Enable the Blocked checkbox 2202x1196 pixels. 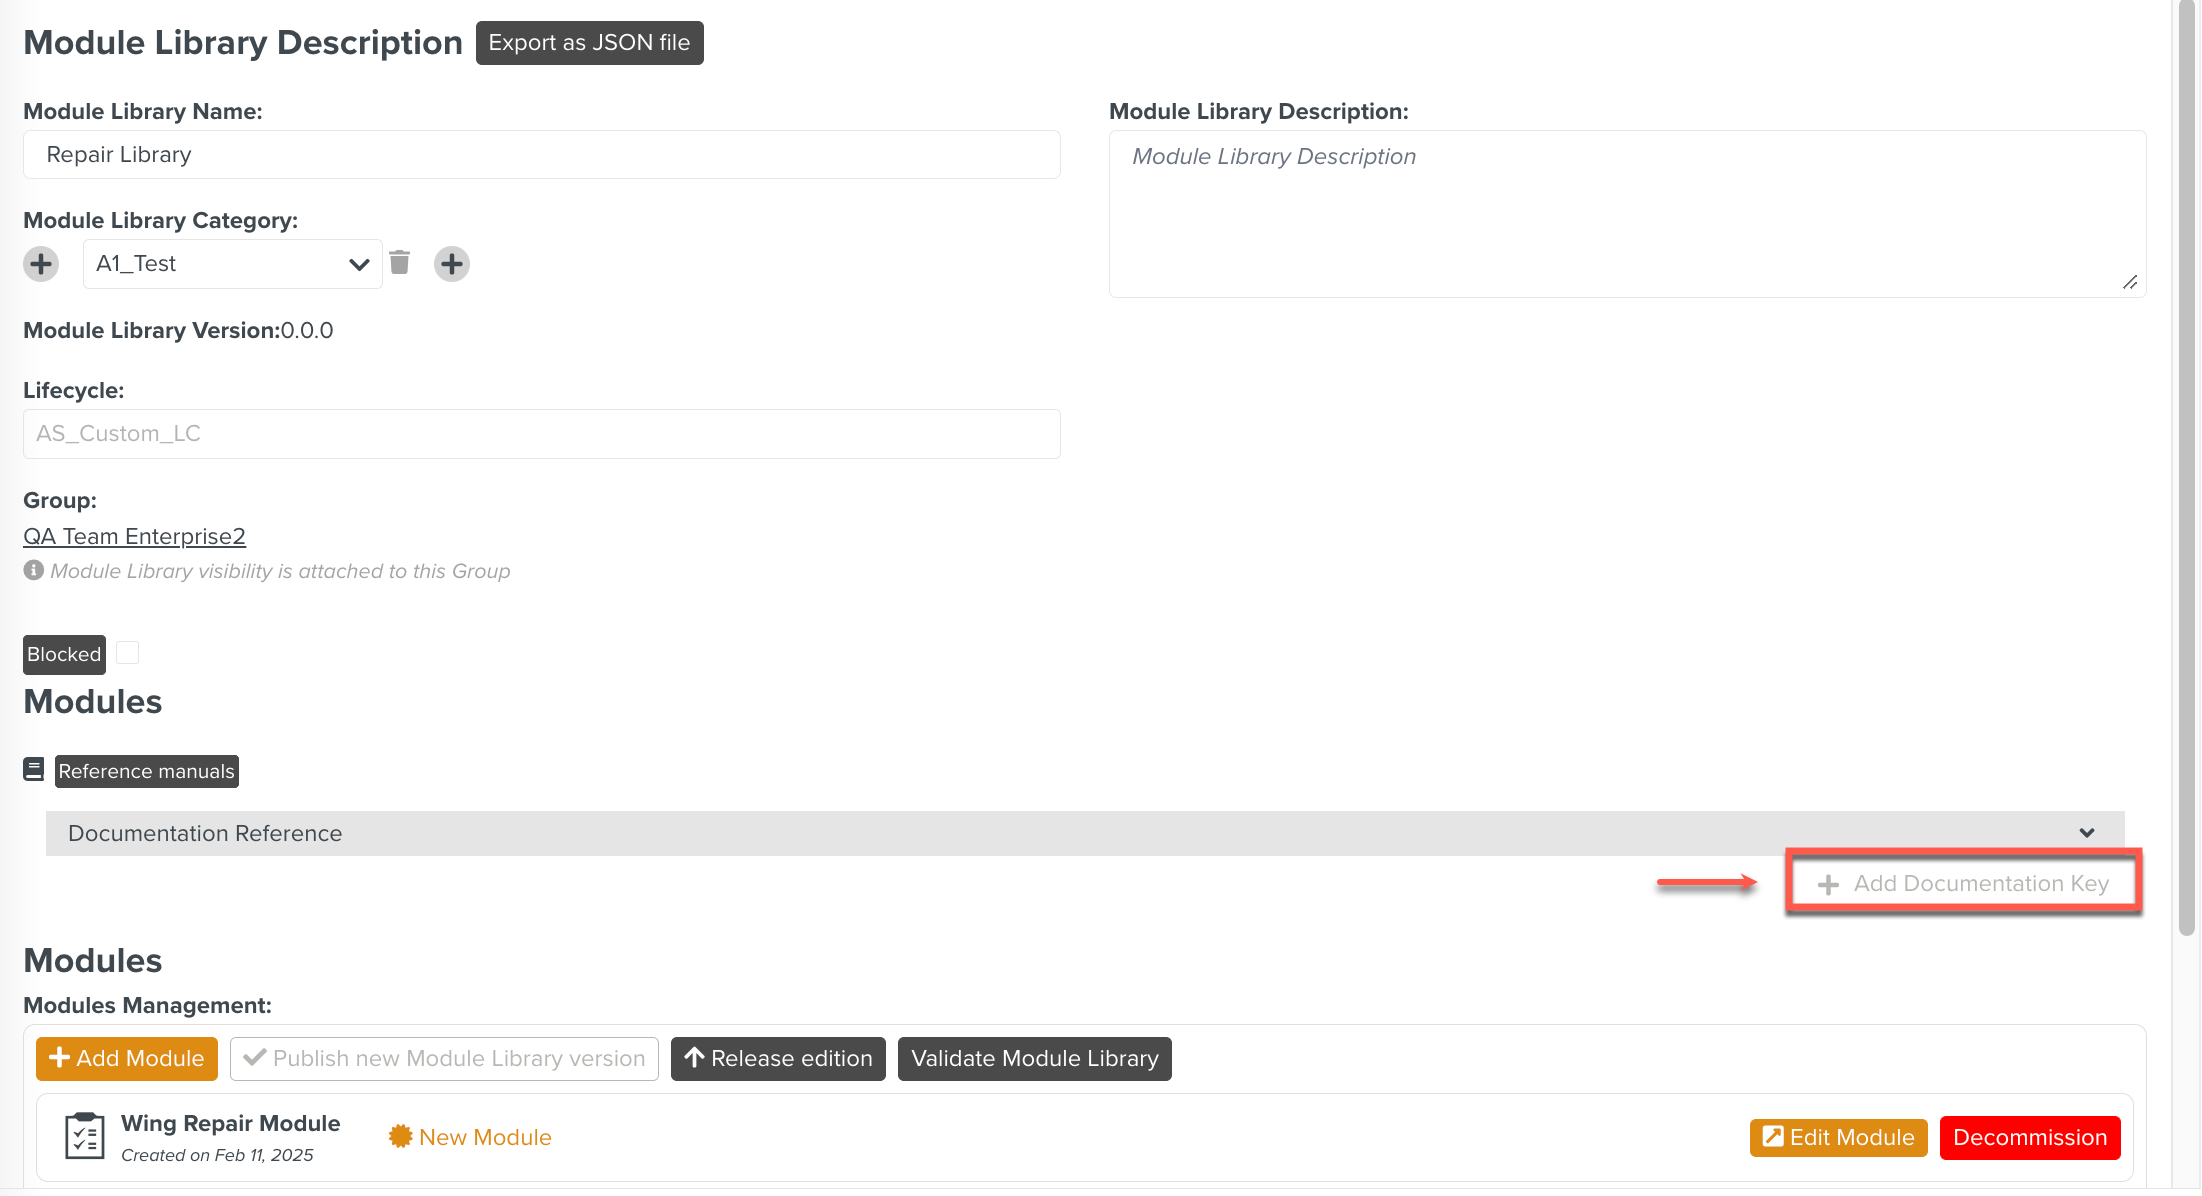[x=127, y=652]
